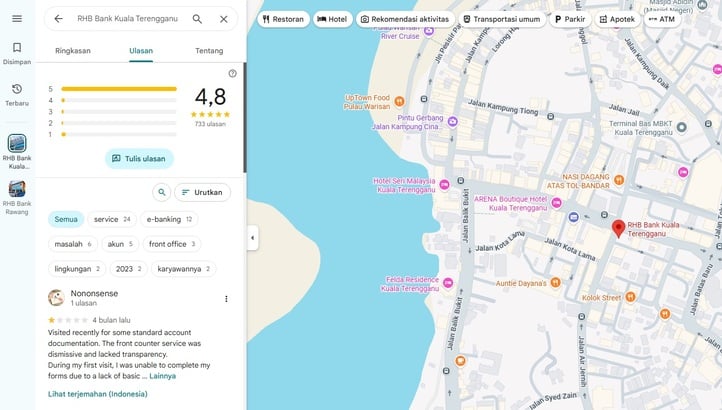This screenshot has height=410, width=722.
Task: Click the Apotek category chip
Action: [617, 19]
